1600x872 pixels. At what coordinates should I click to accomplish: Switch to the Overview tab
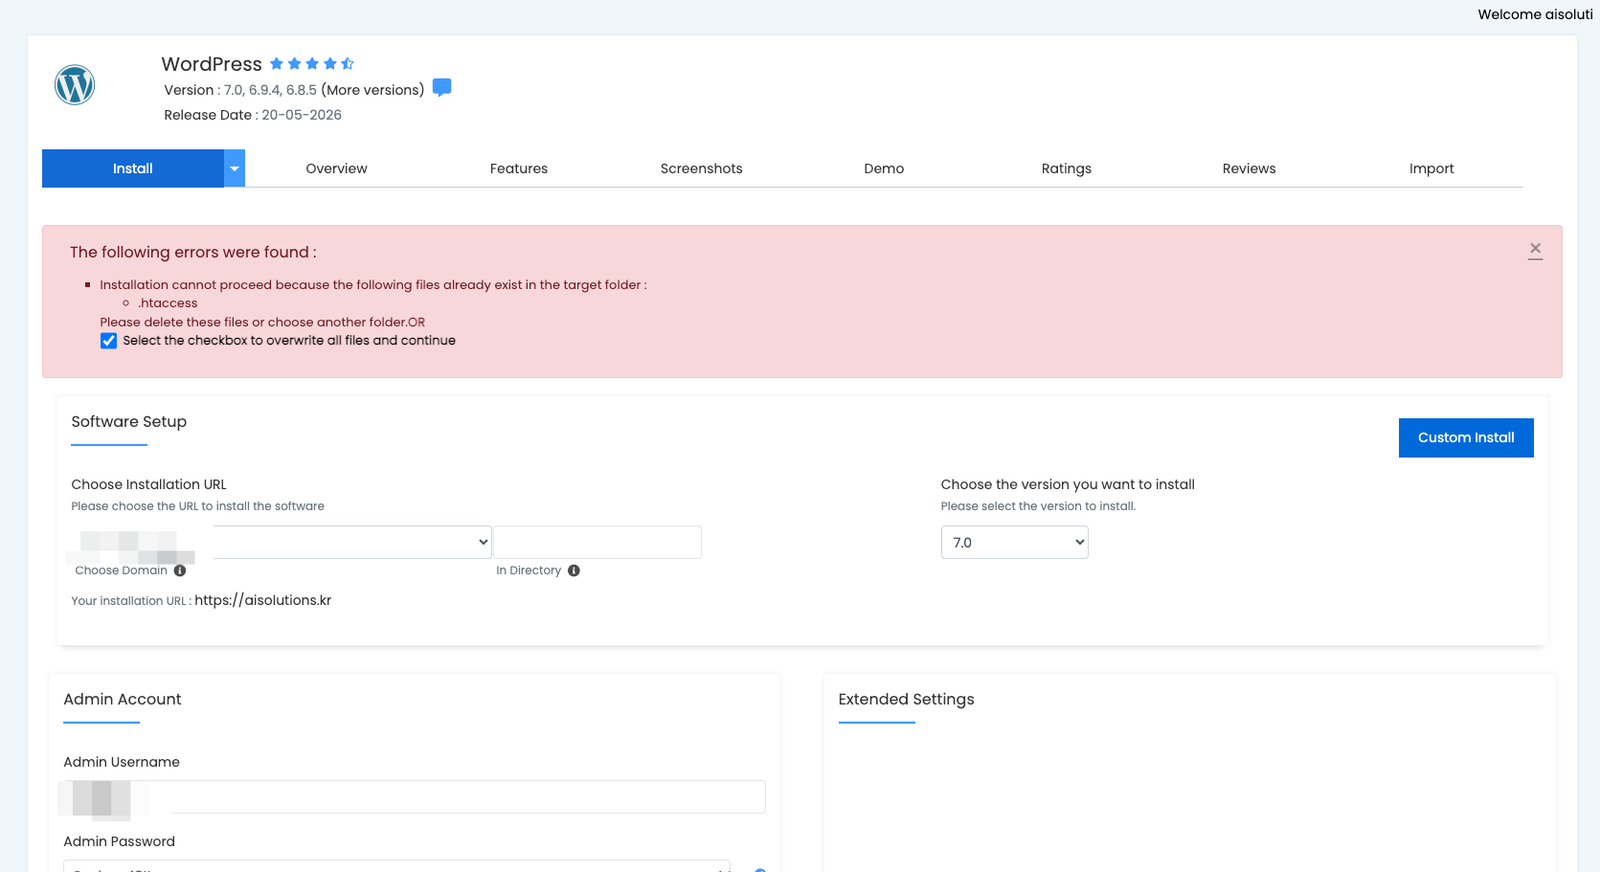[336, 169]
